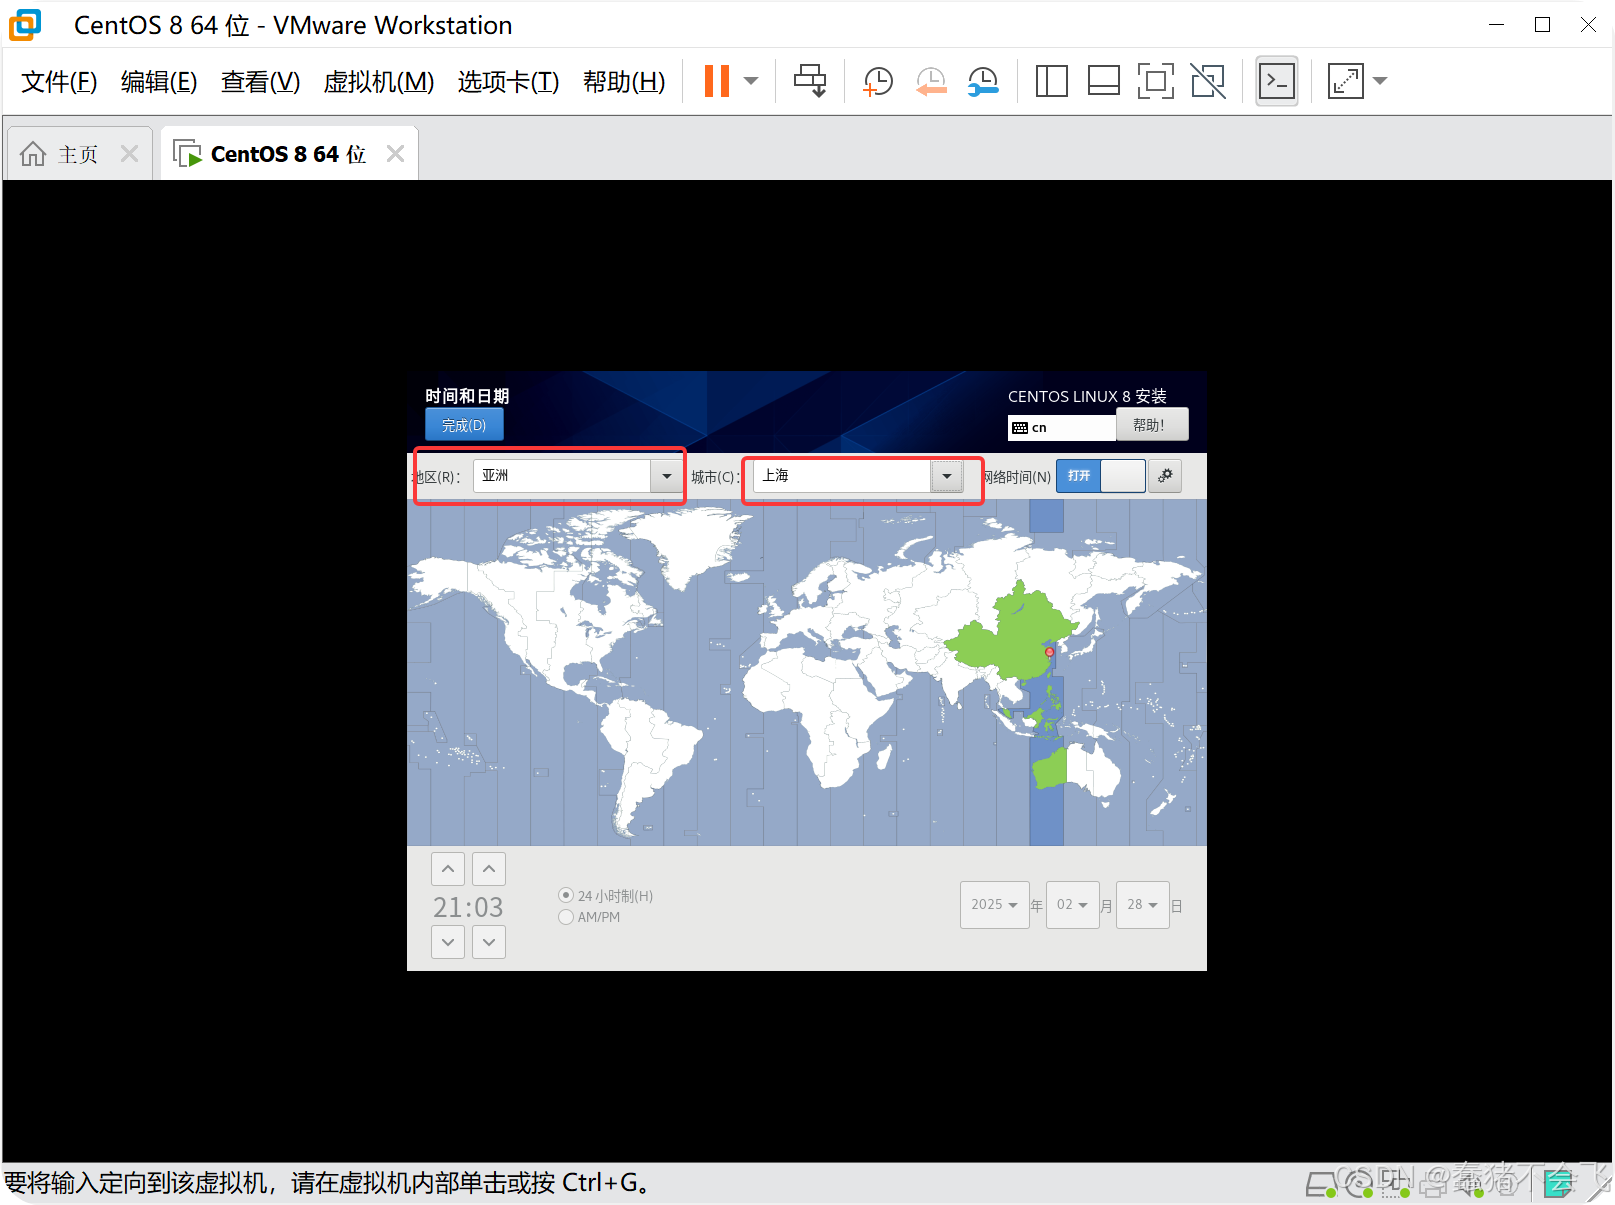Viewport: 1615px width, 1205px height.
Task: Toggle the thumbnail bar view icon
Action: point(1103,81)
